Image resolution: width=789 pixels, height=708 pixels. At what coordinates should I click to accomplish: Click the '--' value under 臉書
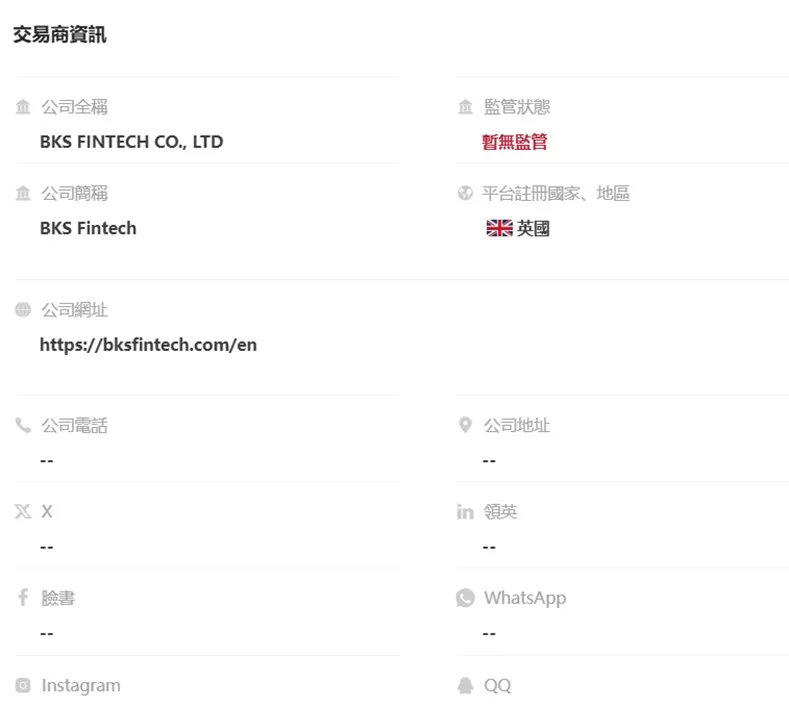coord(47,634)
